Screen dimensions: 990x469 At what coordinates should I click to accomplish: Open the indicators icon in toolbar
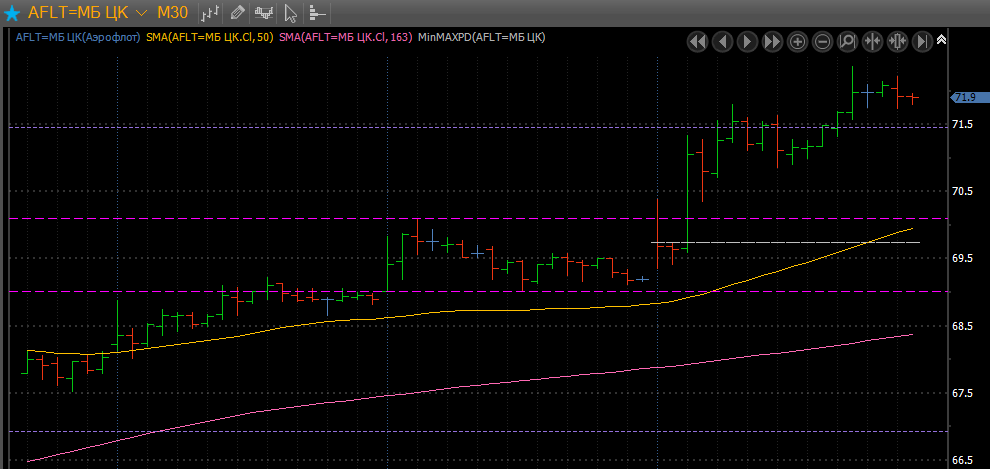click(264, 13)
